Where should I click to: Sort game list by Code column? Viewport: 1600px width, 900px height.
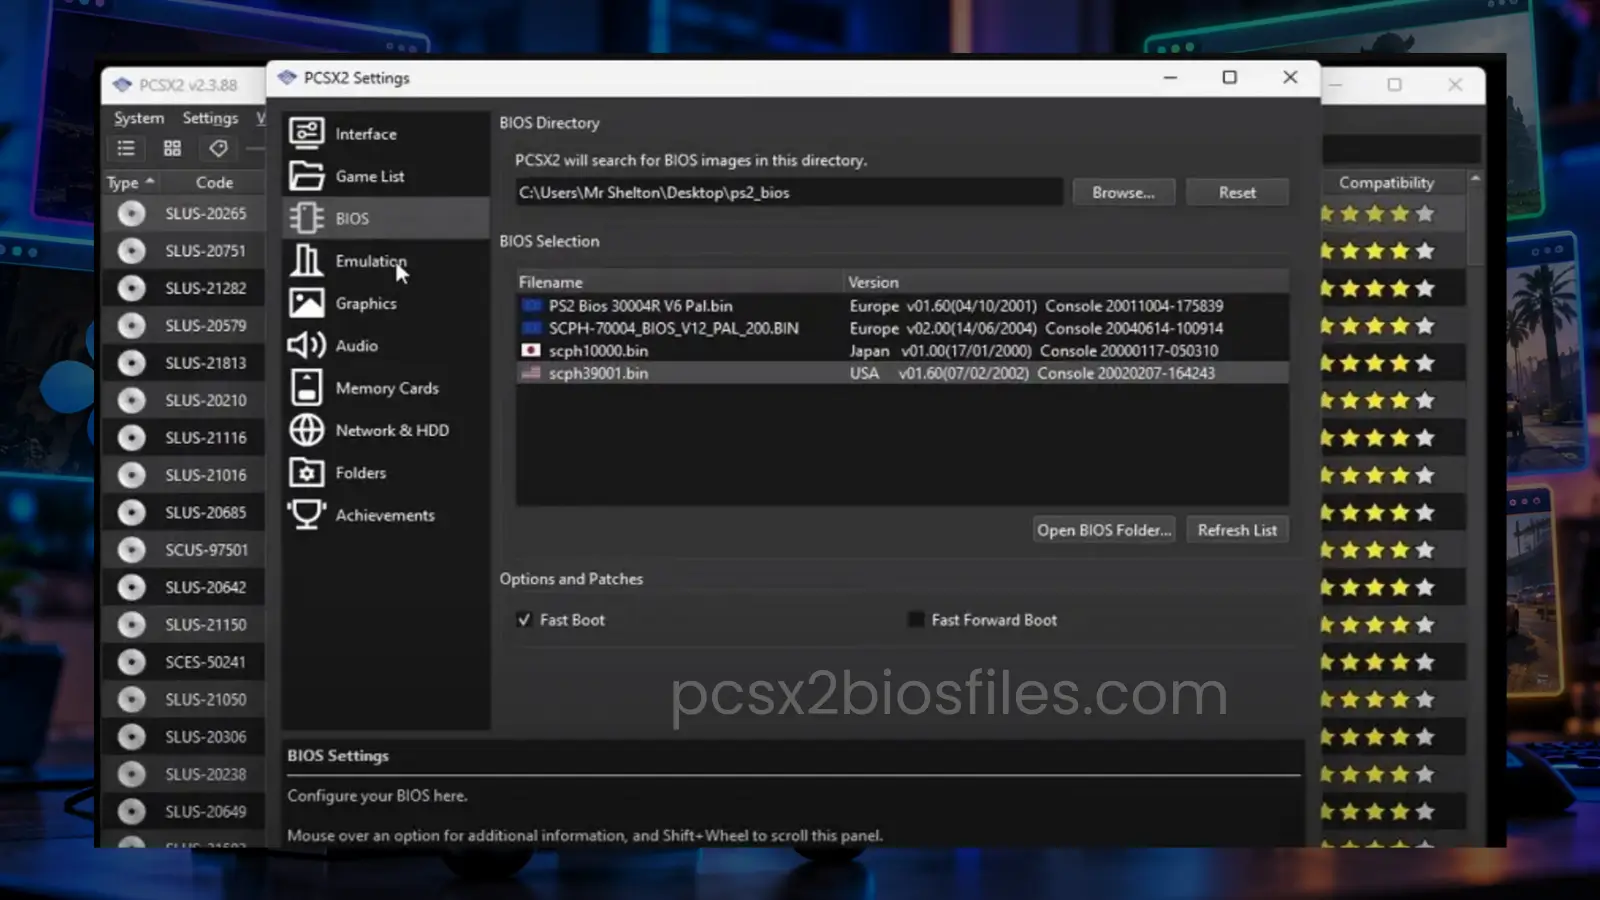click(x=214, y=182)
